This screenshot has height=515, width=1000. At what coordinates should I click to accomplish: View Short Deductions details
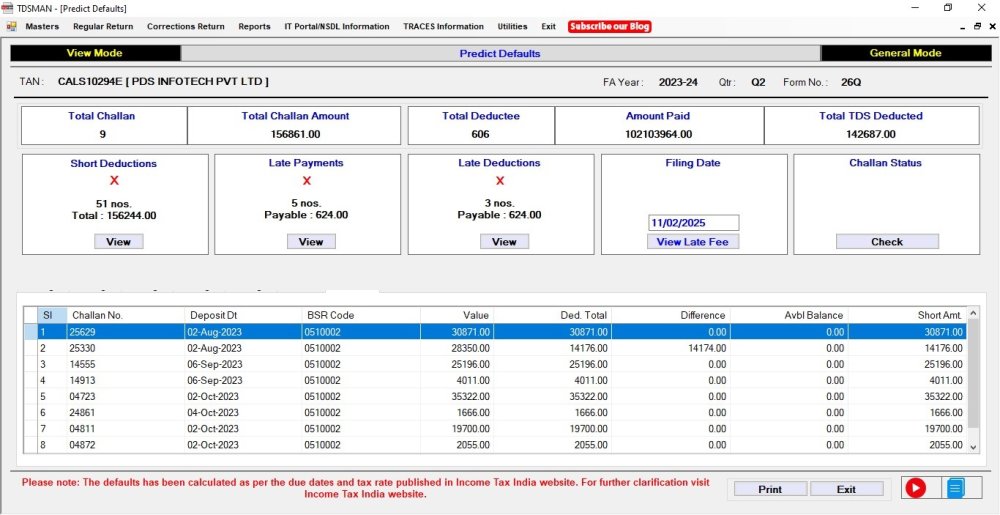click(x=119, y=242)
